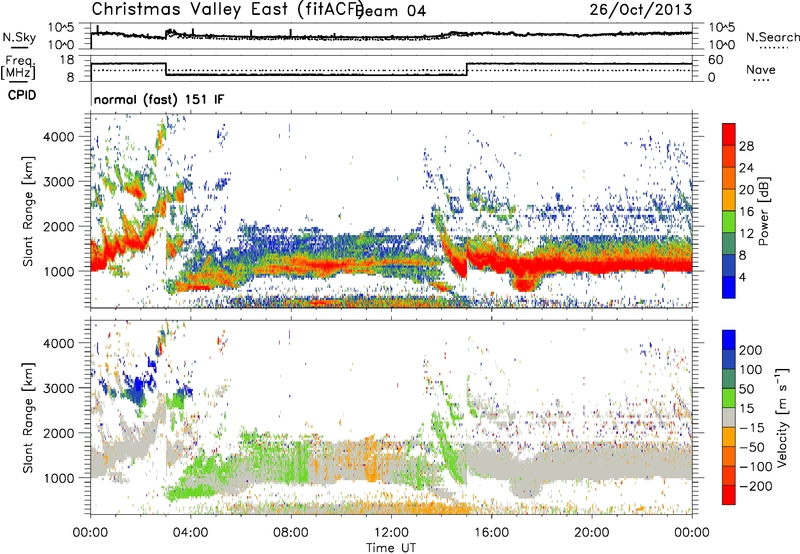The width and height of the screenshot is (800, 554).
Task: Click the 'Nave' legend label
Action: click(761, 70)
